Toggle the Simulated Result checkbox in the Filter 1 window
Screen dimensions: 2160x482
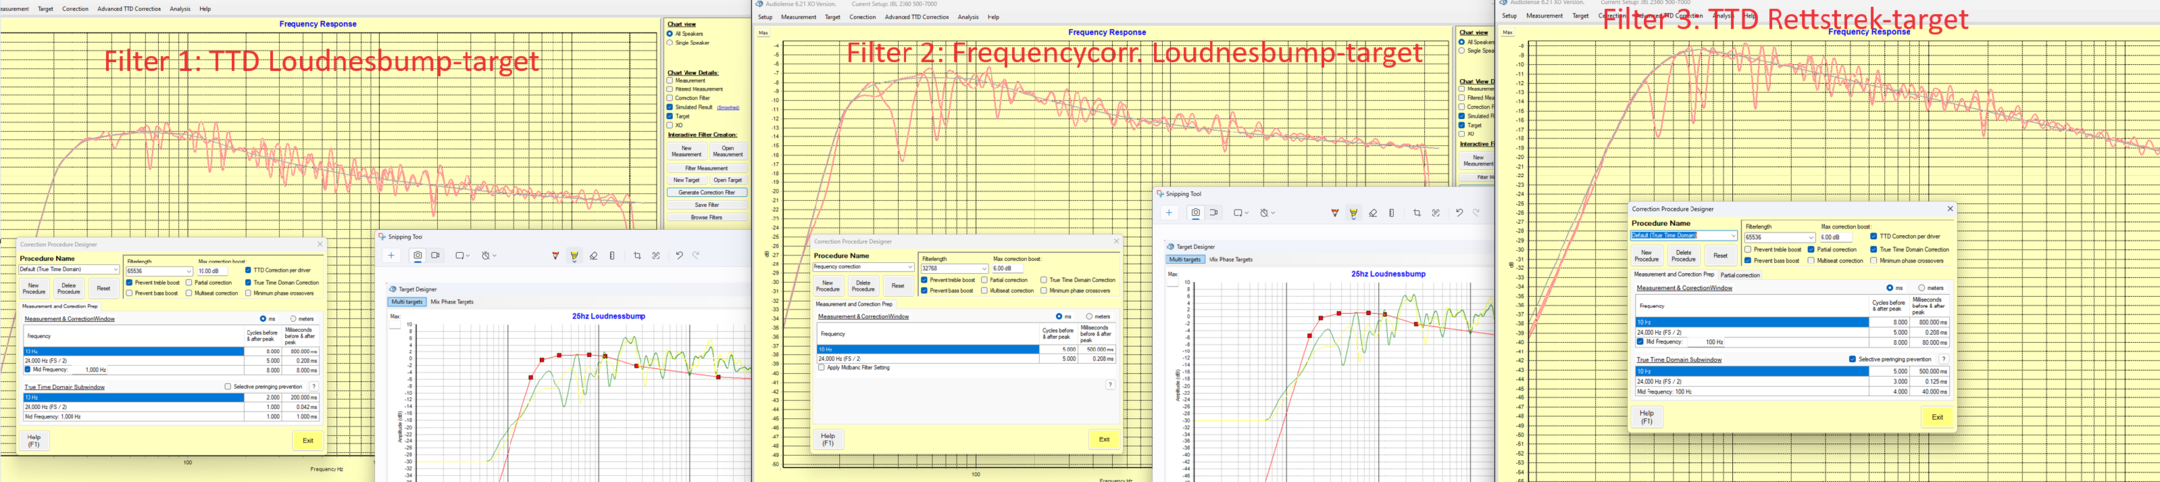click(x=670, y=107)
